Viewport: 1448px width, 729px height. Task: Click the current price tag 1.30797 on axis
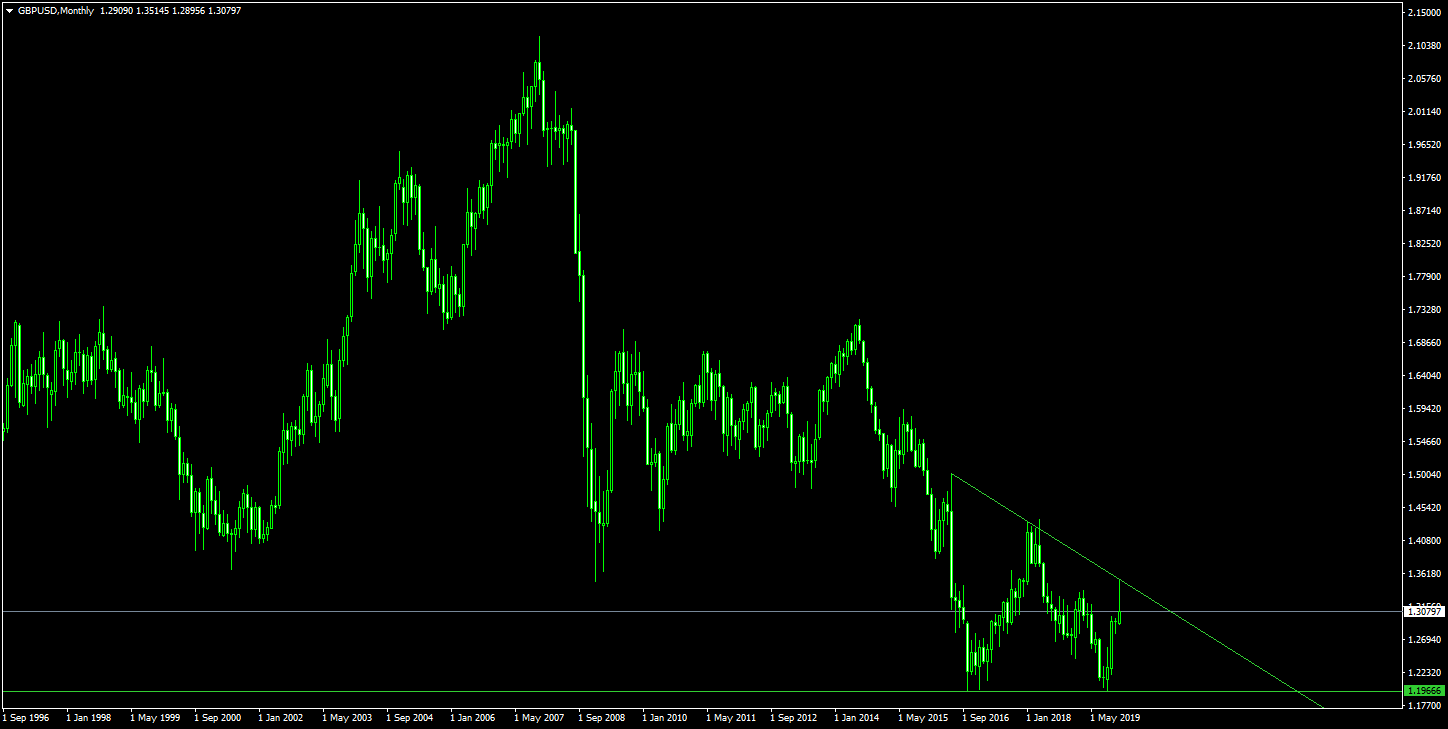point(1425,611)
